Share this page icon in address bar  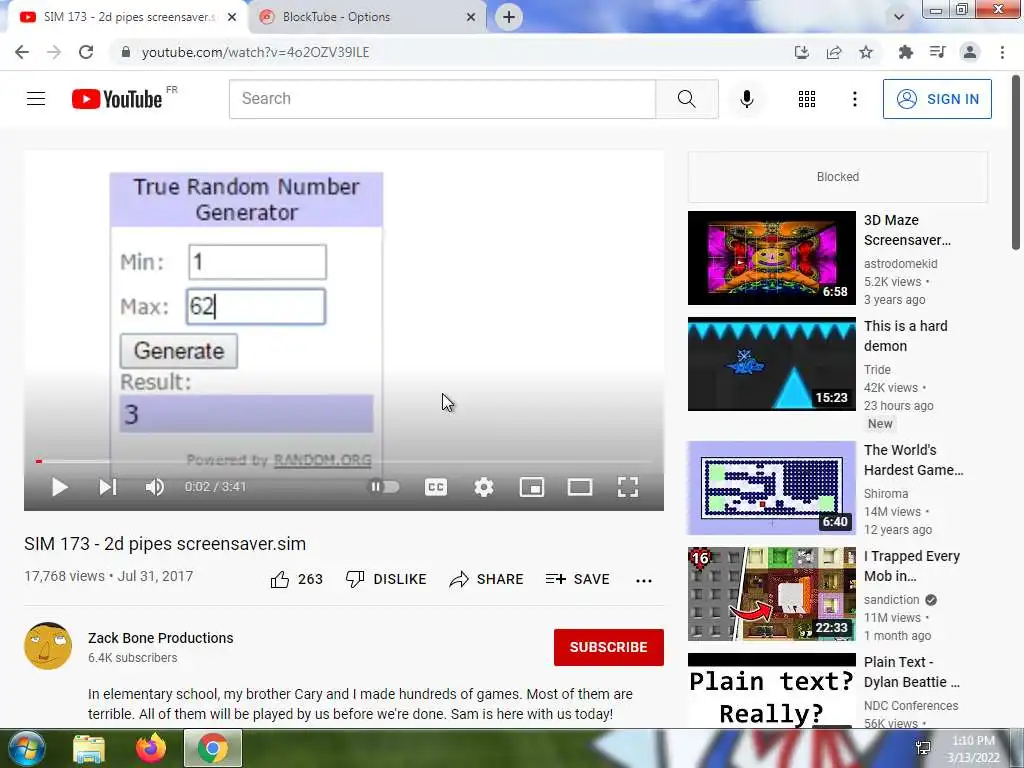click(x=834, y=52)
